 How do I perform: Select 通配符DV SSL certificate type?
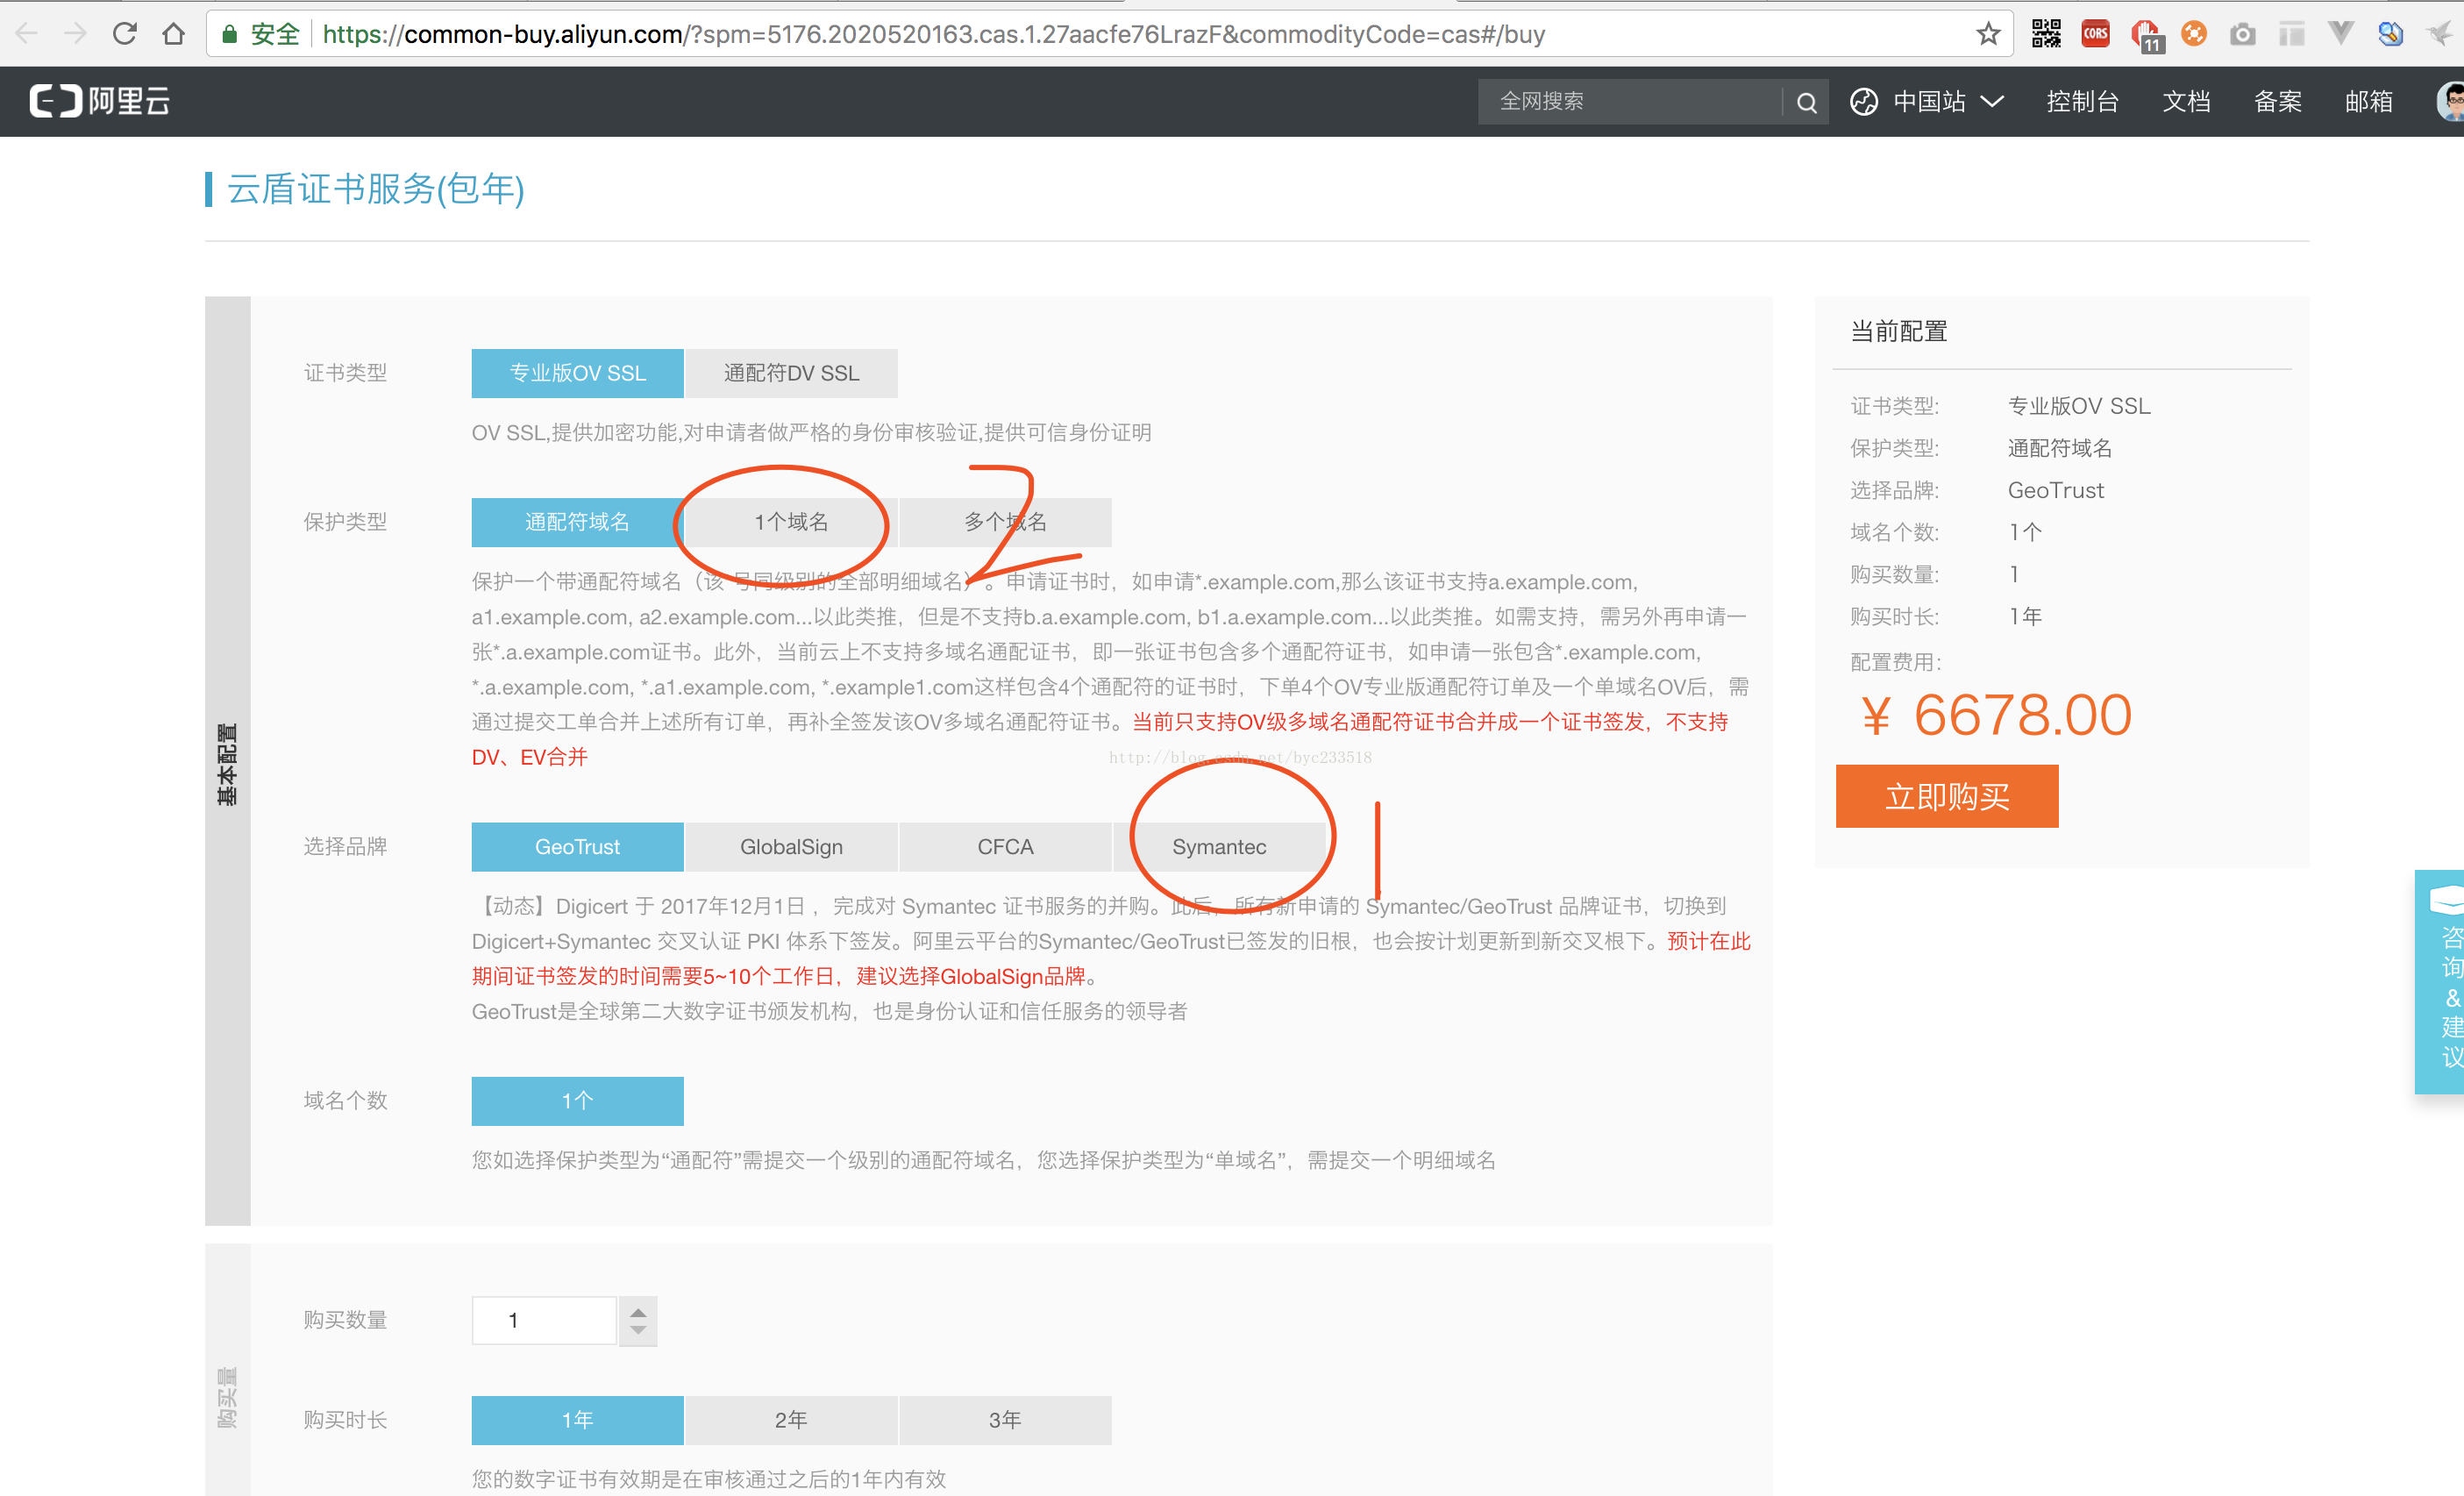click(x=791, y=373)
